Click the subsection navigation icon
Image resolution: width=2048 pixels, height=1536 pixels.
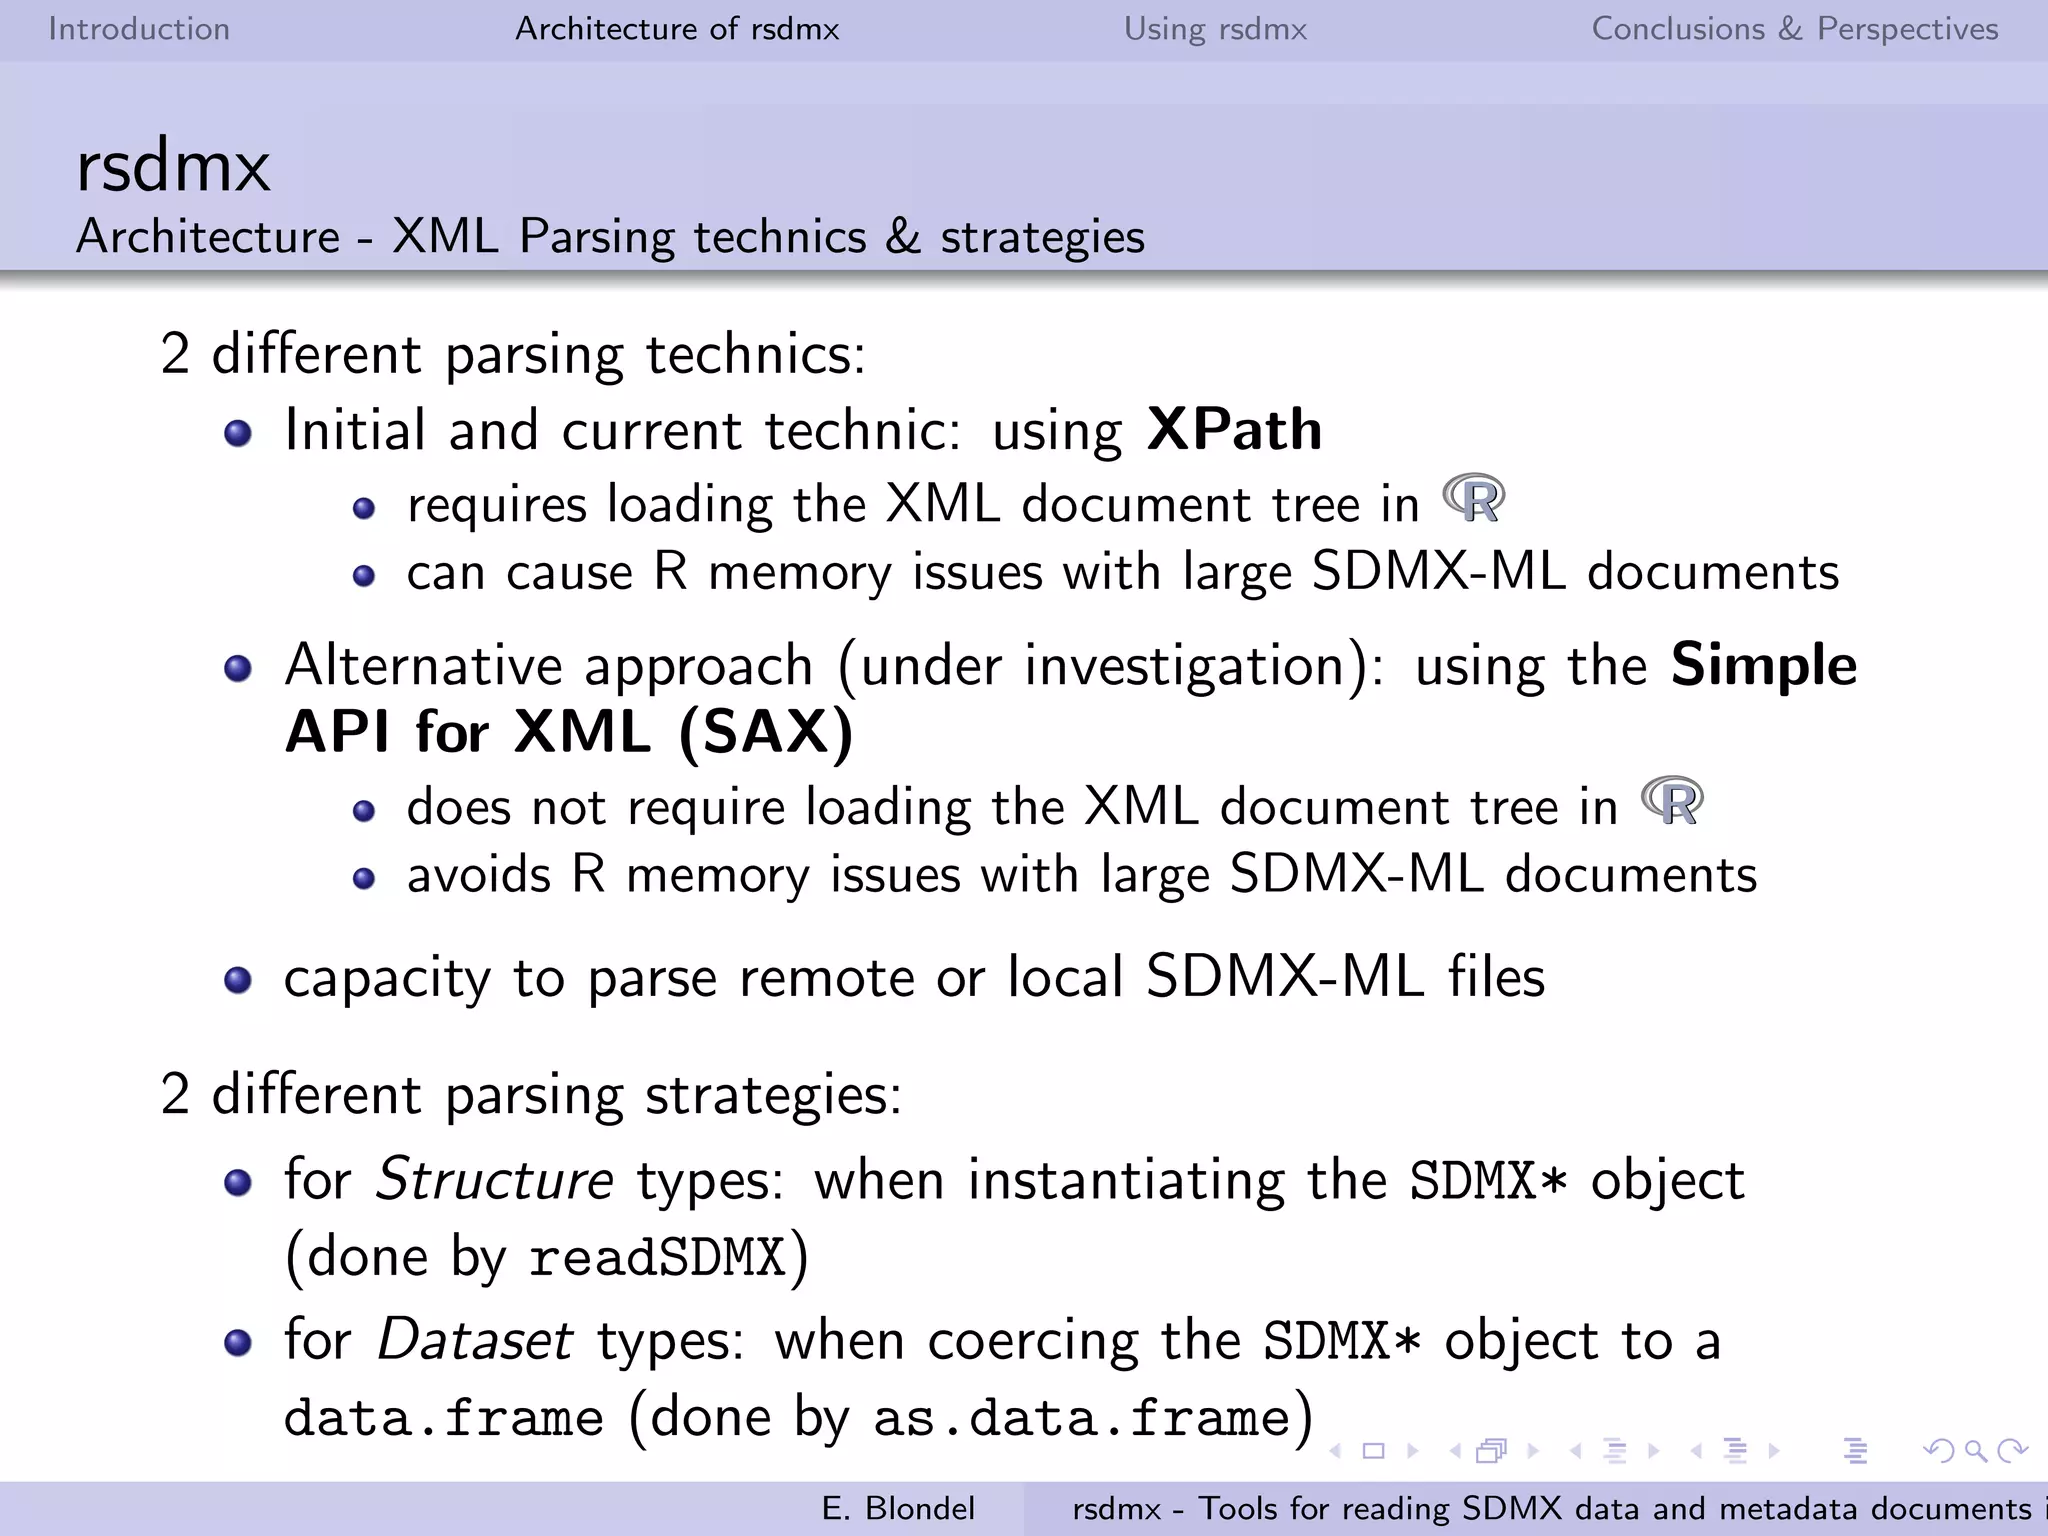click(x=1615, y=1451)
